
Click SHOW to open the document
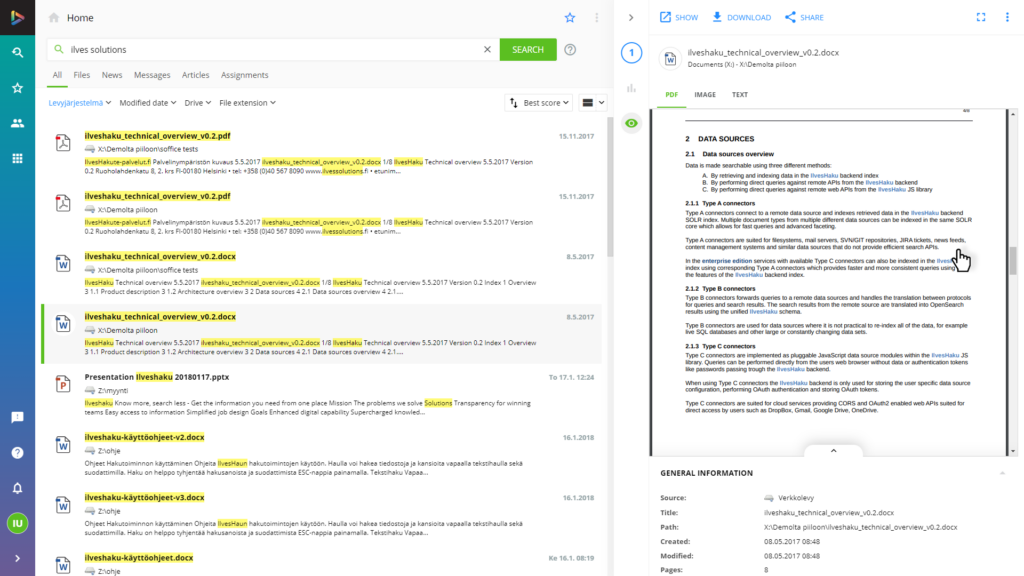[679, 18]
